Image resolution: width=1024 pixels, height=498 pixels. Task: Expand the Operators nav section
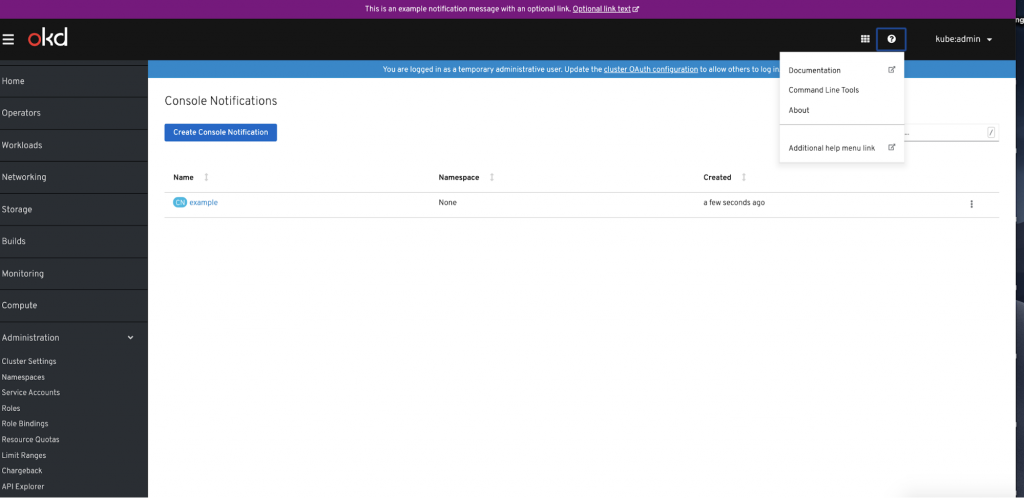pos(21,113)
